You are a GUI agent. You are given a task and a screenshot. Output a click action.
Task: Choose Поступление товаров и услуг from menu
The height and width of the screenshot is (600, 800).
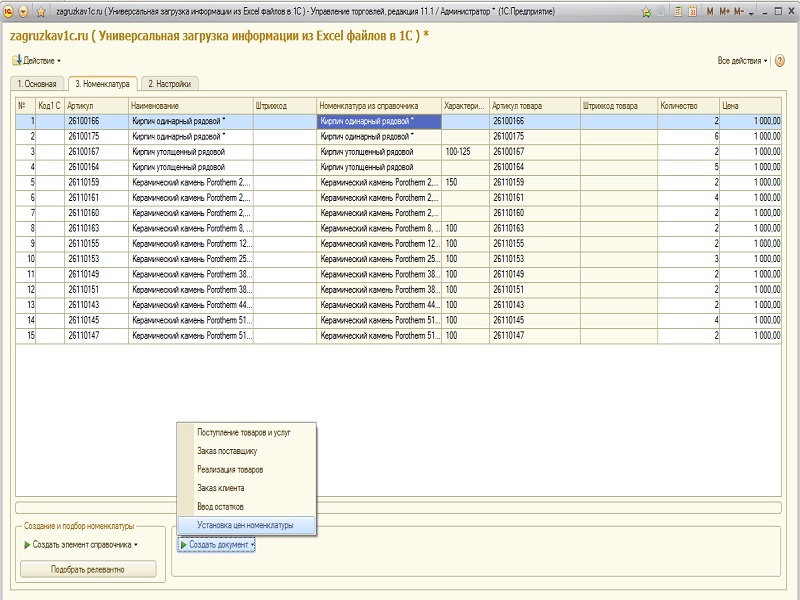pos(244,432)
